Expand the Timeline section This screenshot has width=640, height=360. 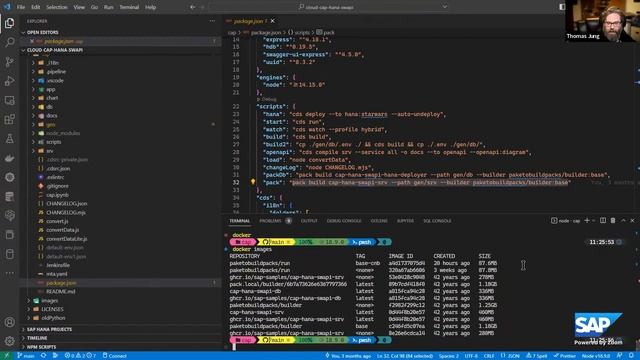tap(121, 338)
